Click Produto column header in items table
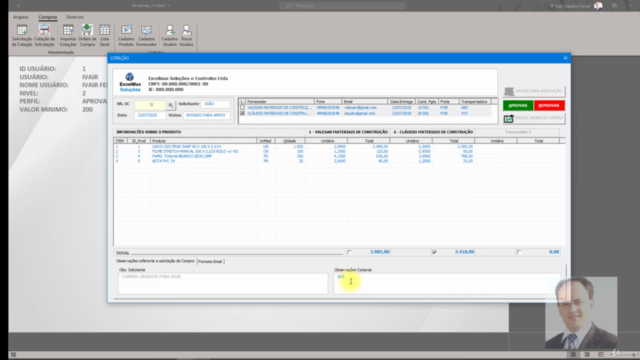640x360 pixels. point(203,141)
